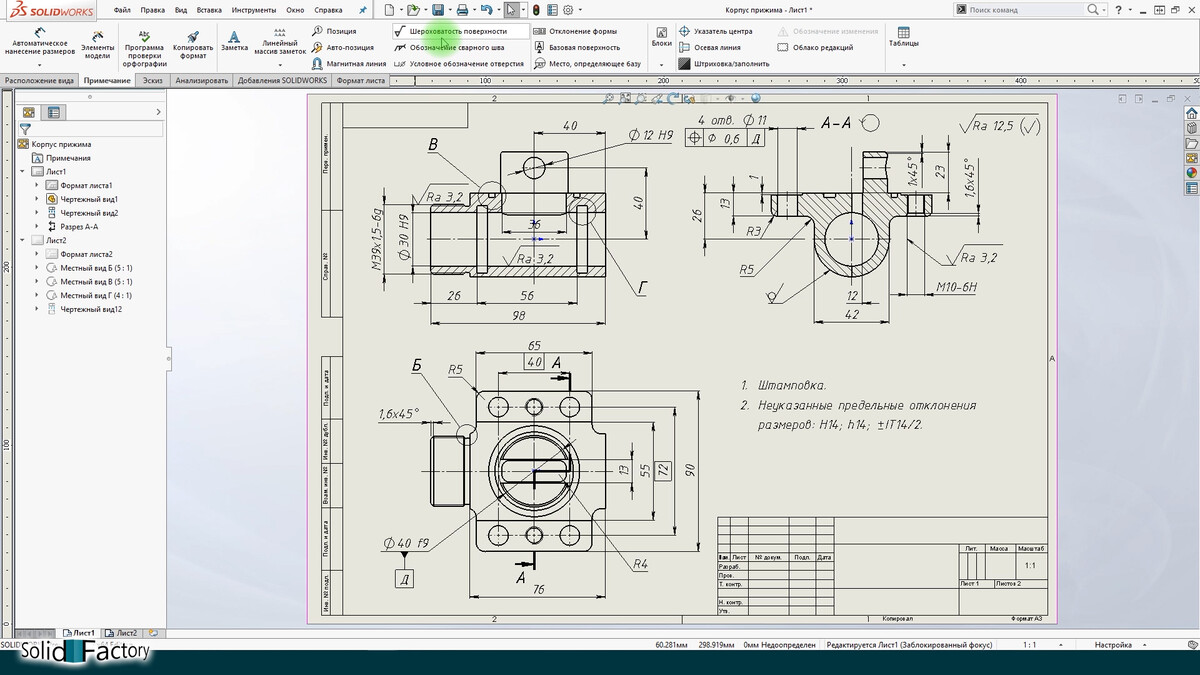Click the Undo arrow icon
Screen dimensions: 1200x675
(486, 9)
